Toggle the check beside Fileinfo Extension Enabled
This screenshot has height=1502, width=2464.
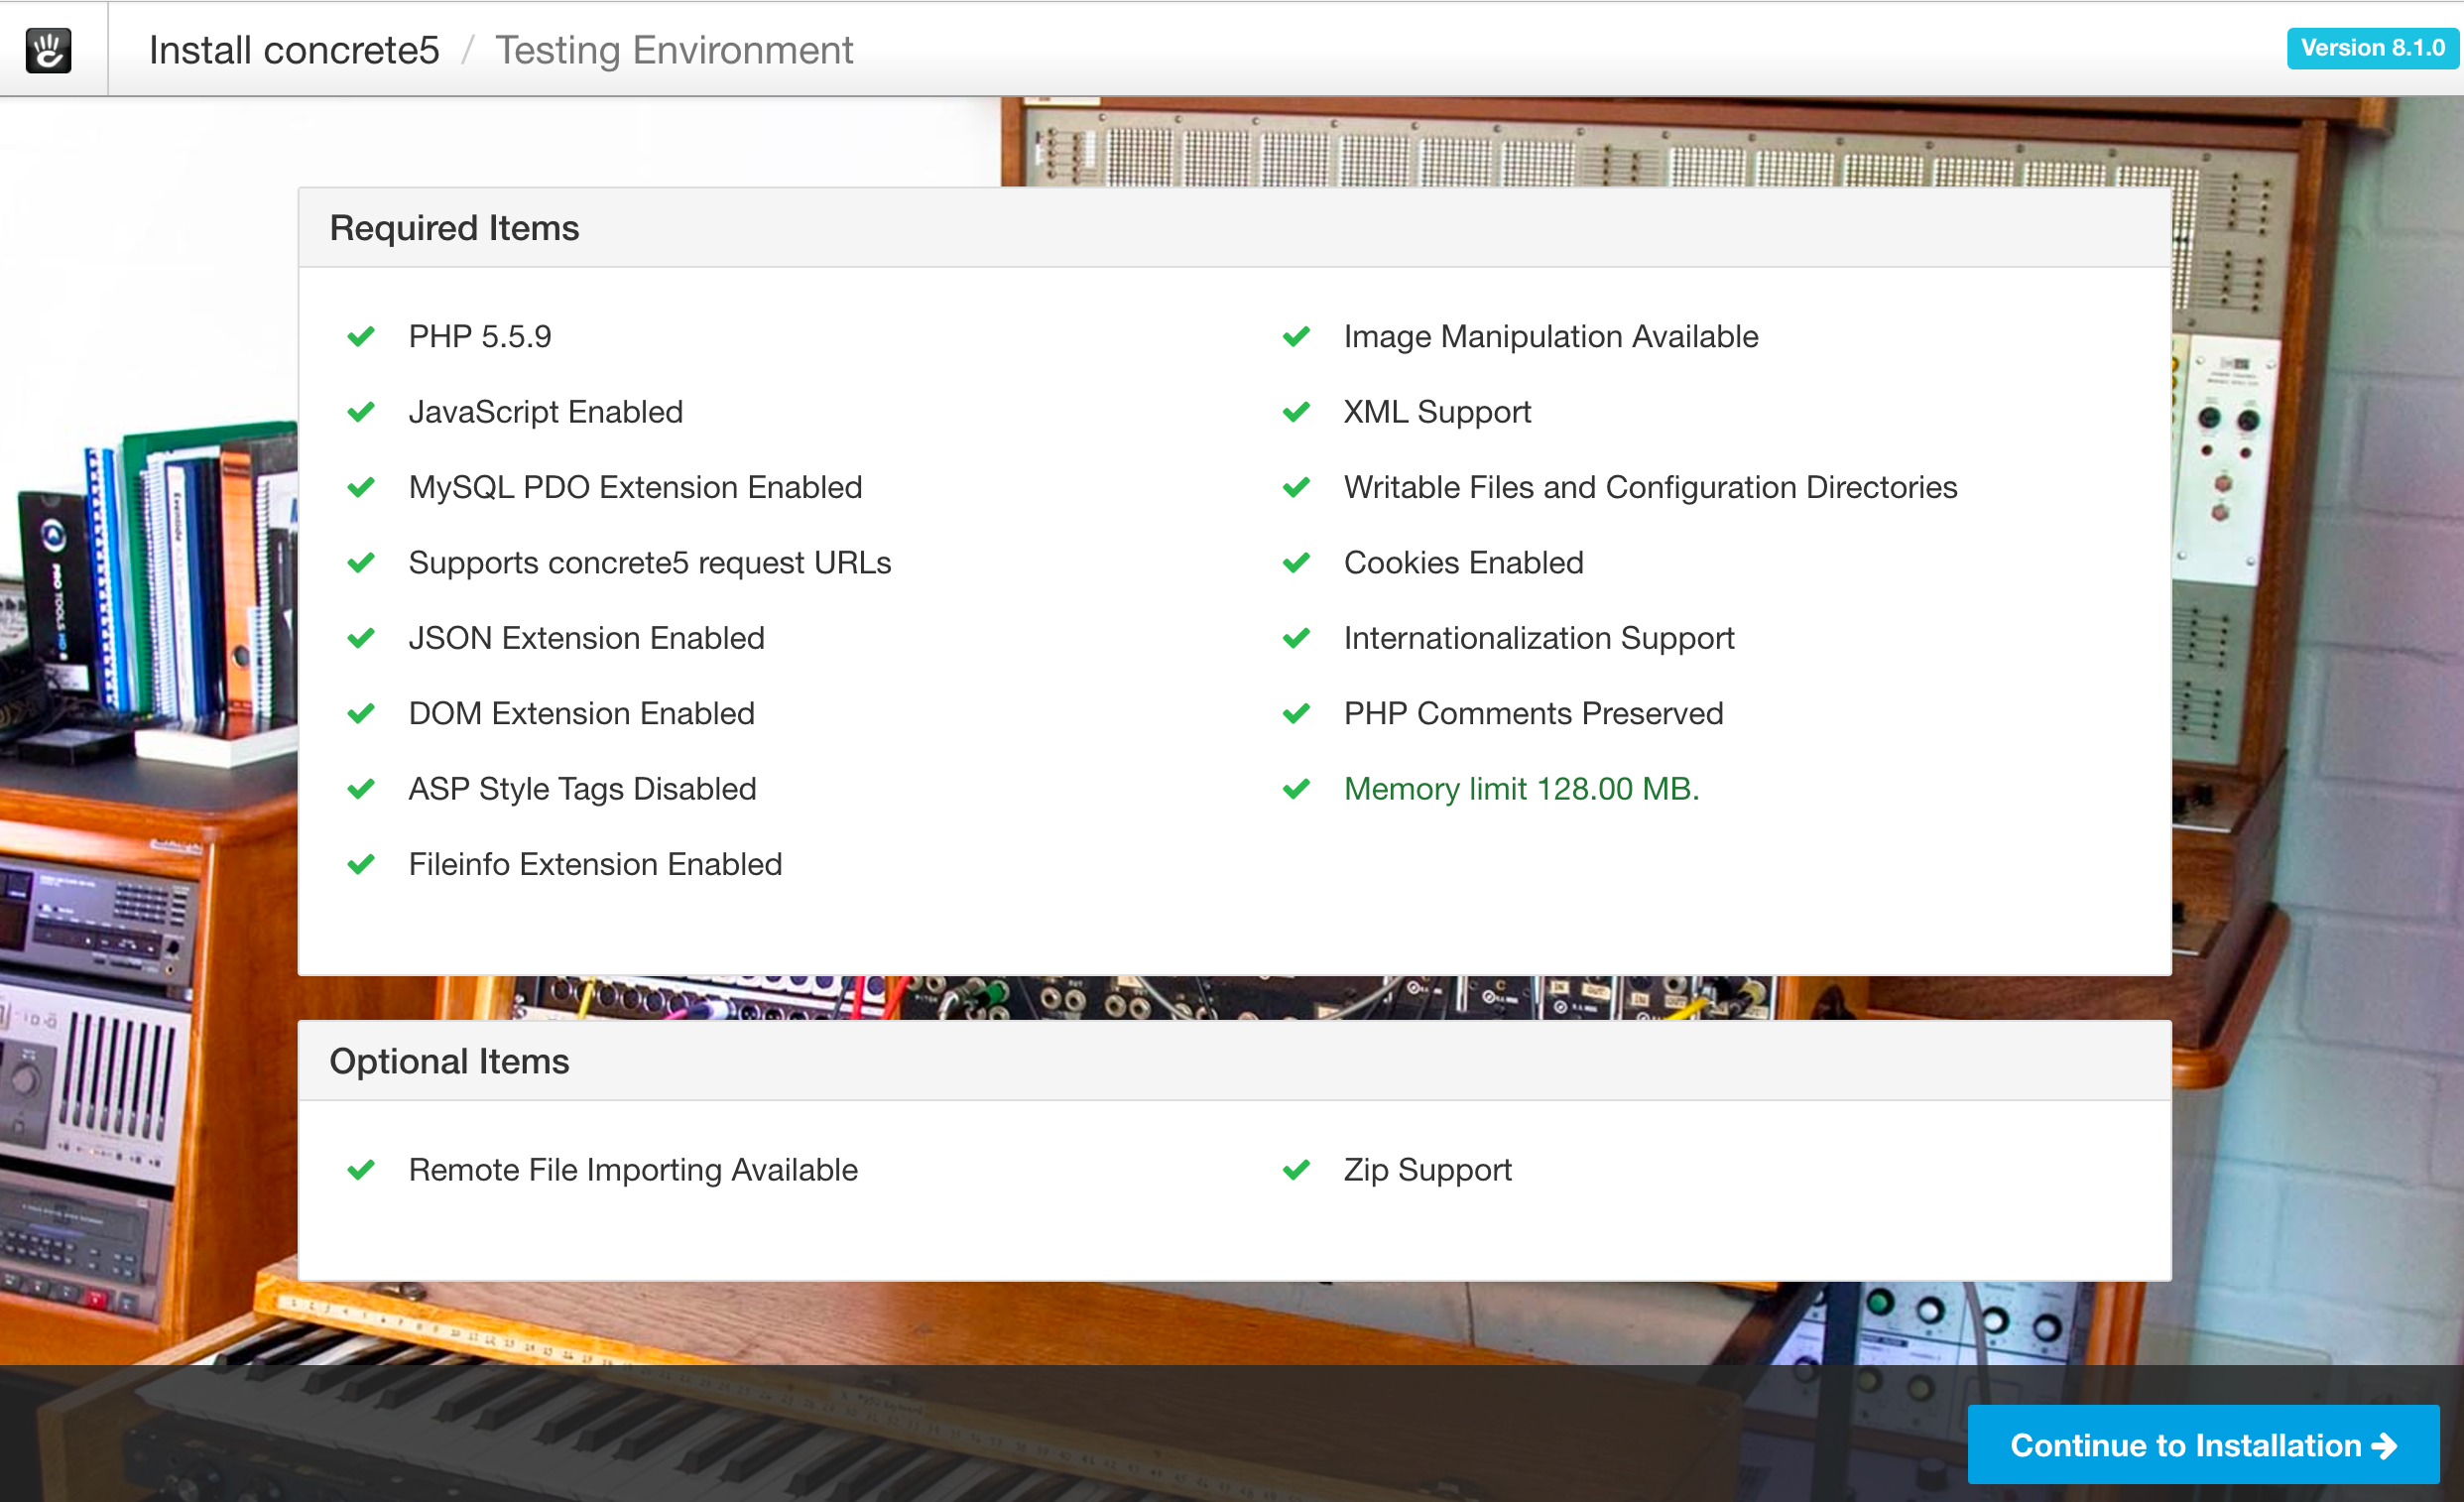(x=362, y=864)
